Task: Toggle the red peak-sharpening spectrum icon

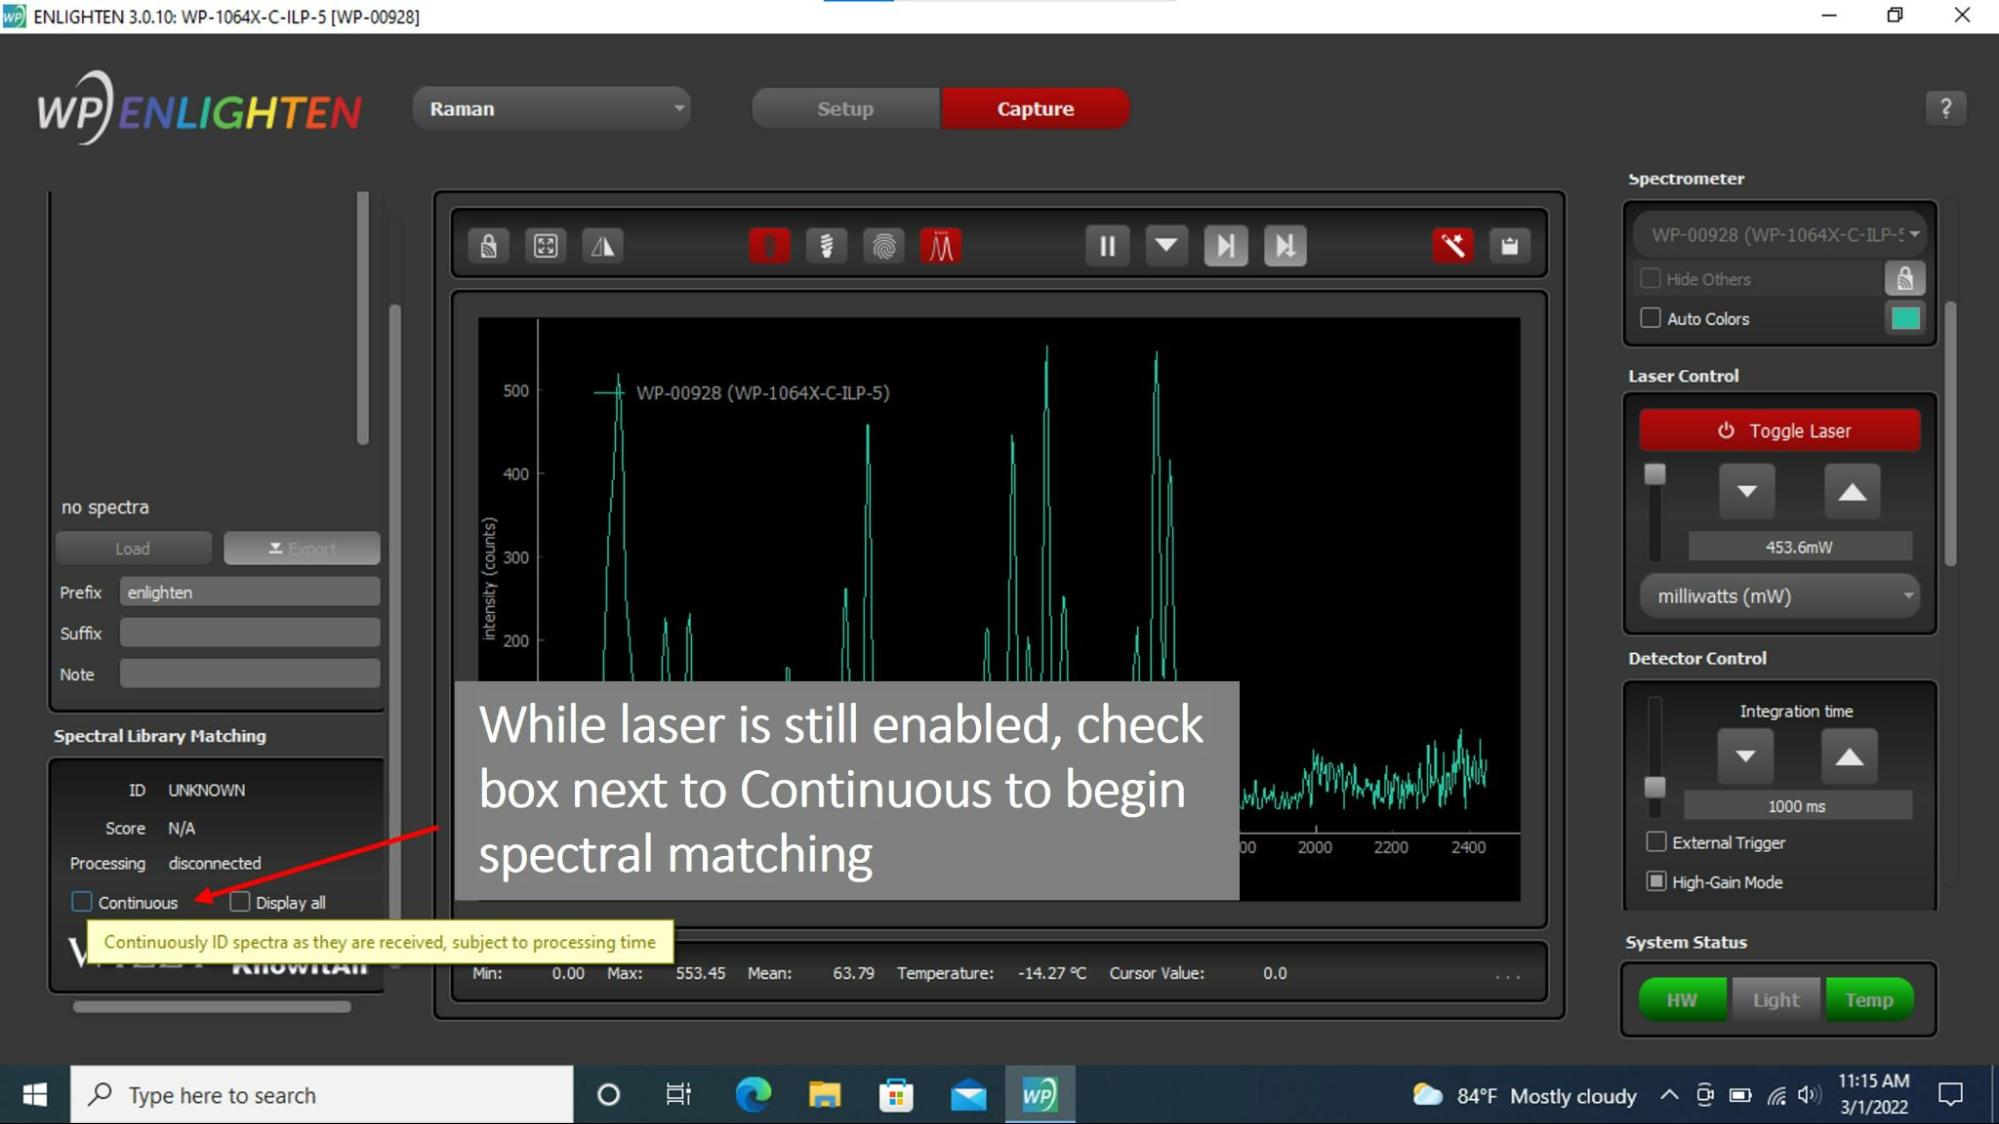Action: pyautogui.click(x=941, y=246)
